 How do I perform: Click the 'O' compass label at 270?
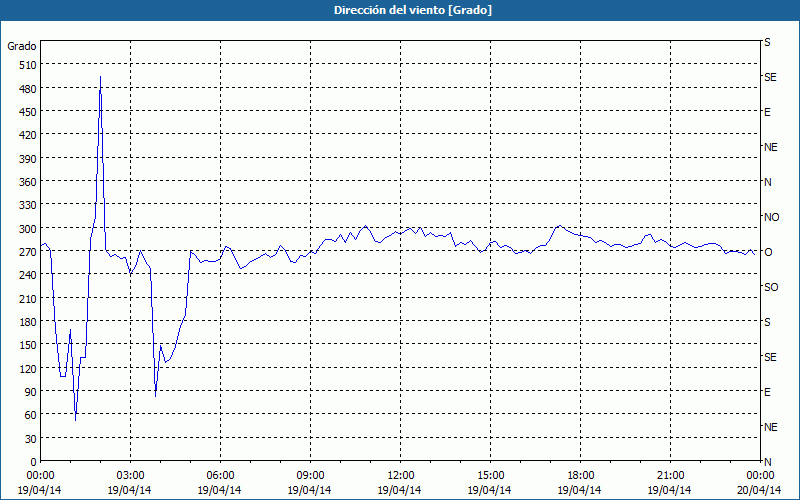click(x=768, y=252)
